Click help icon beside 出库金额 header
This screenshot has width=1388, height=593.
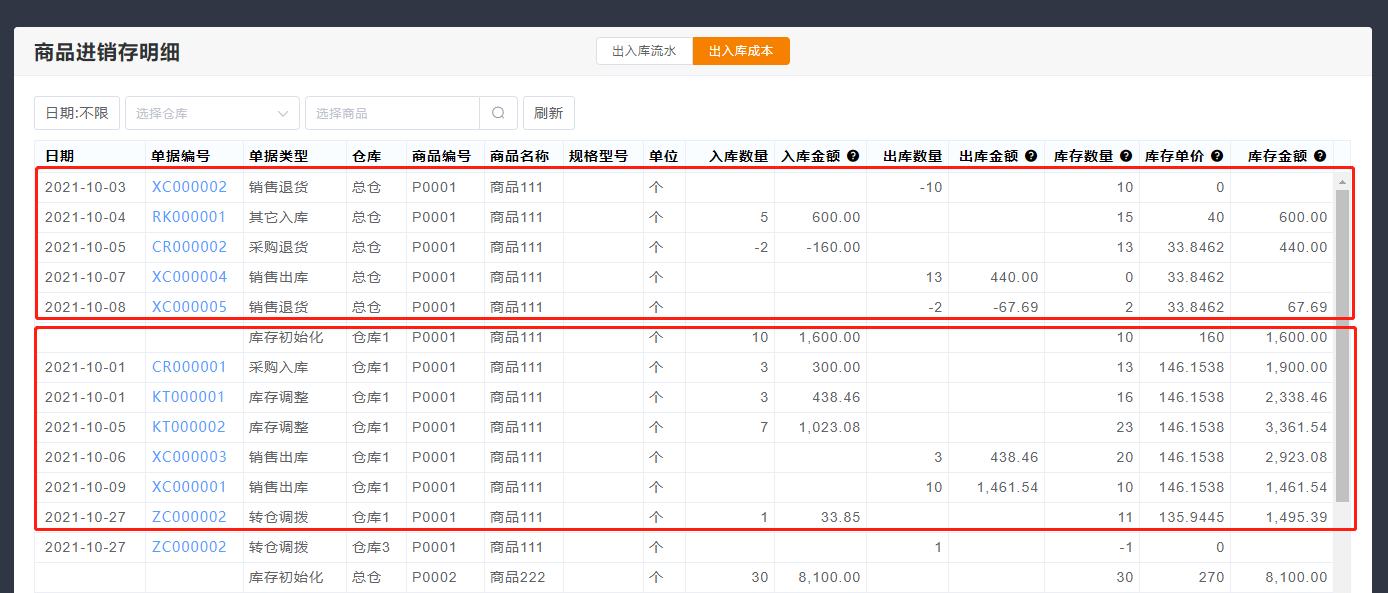point(1031,156)
